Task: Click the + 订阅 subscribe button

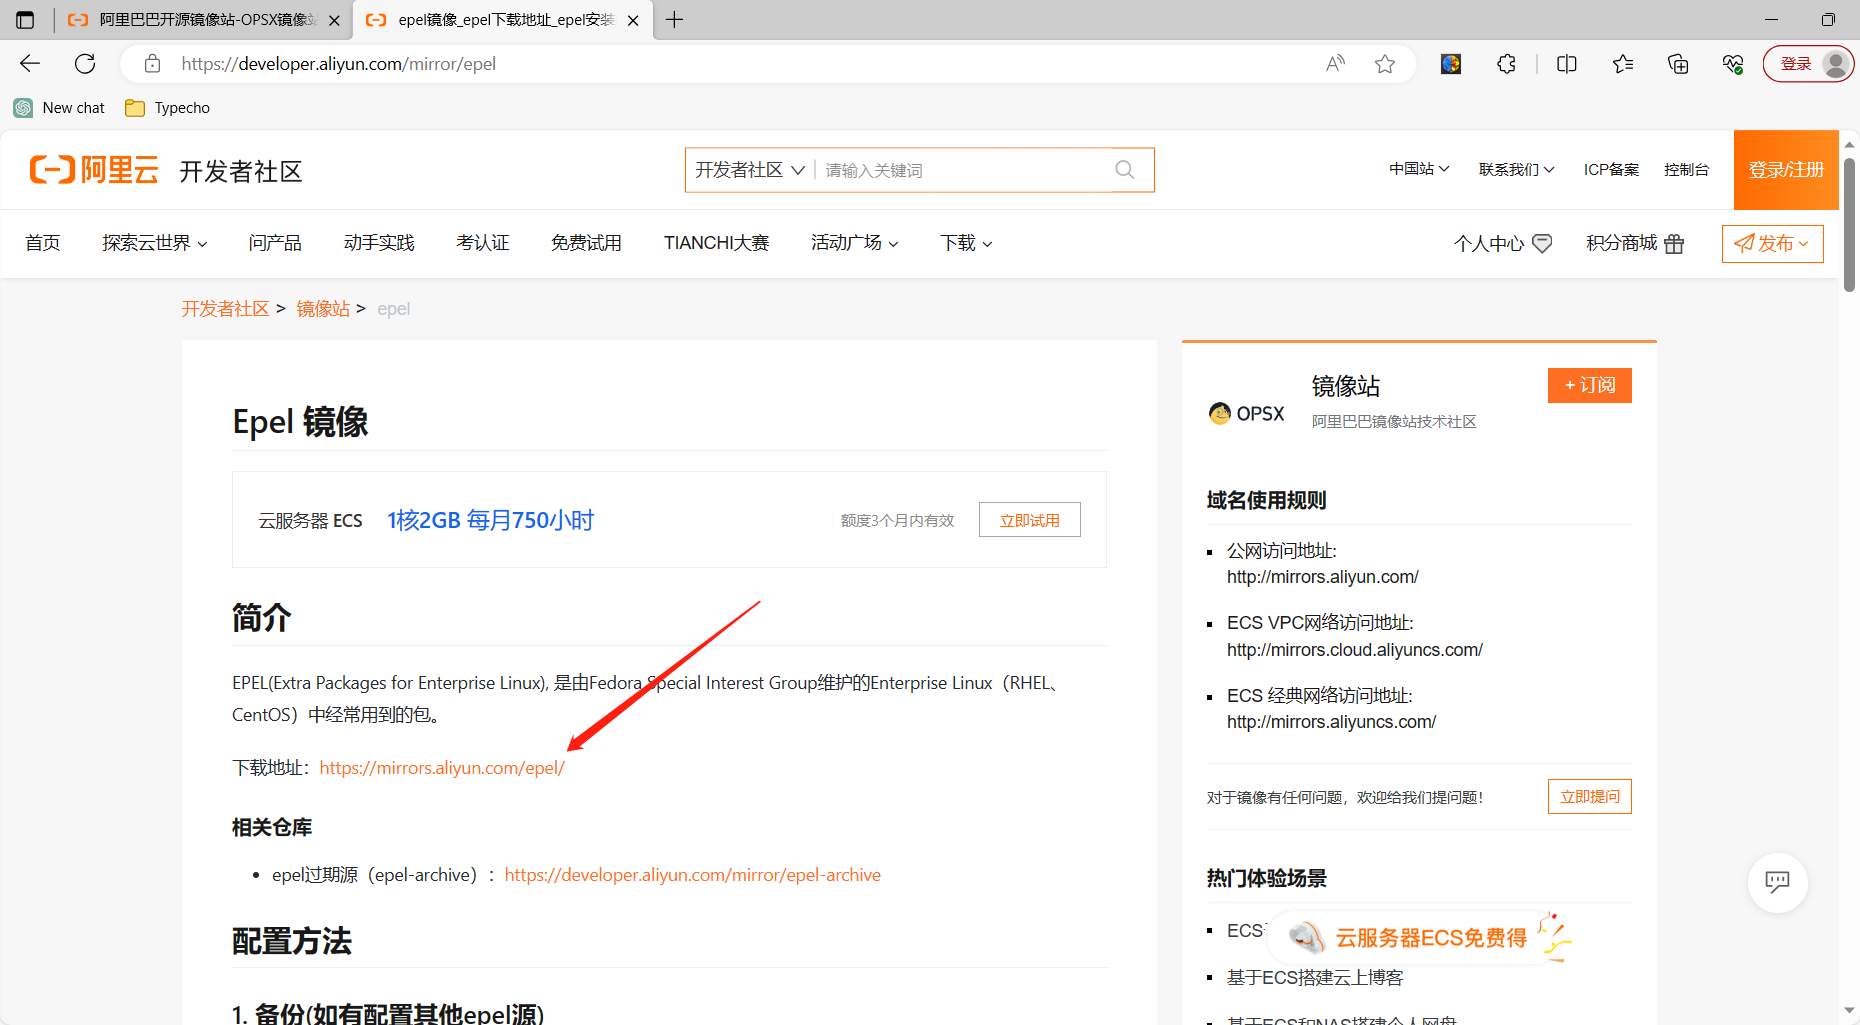Action: [1590, 385]
